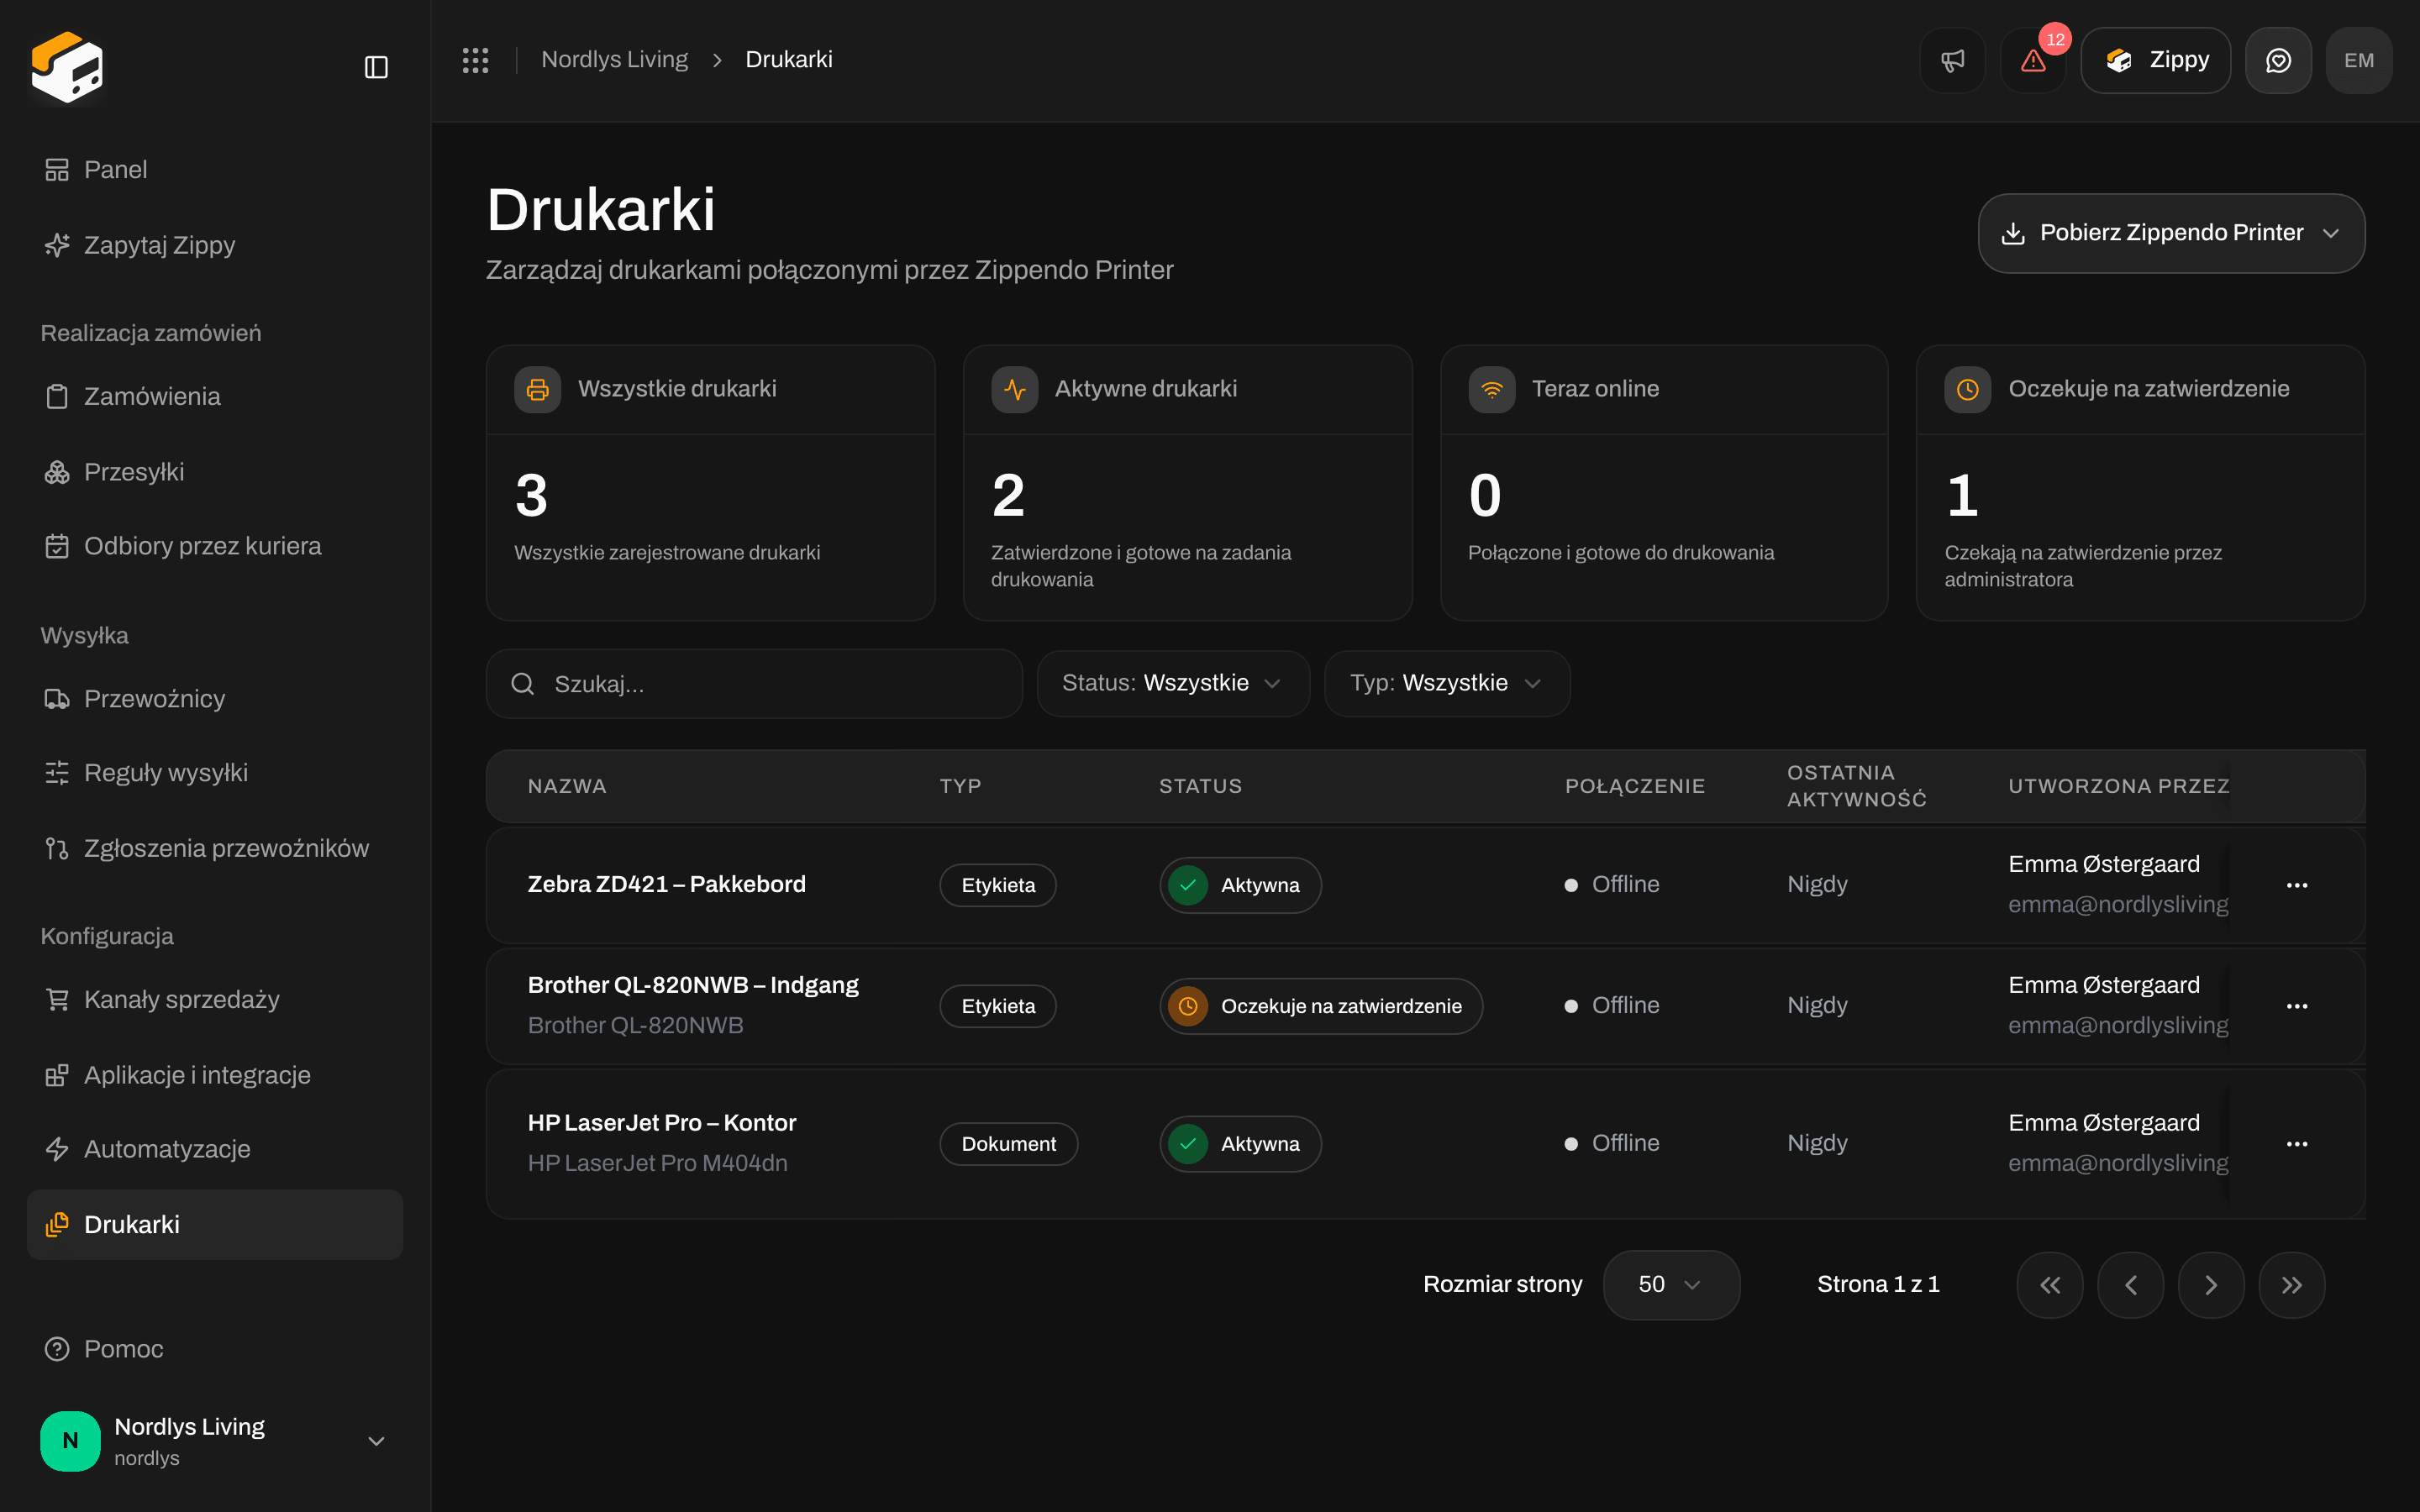The height and width of the screenshot is (1512, 2420).
Task: Click the Zippy assistant button
Action: 2156,60
